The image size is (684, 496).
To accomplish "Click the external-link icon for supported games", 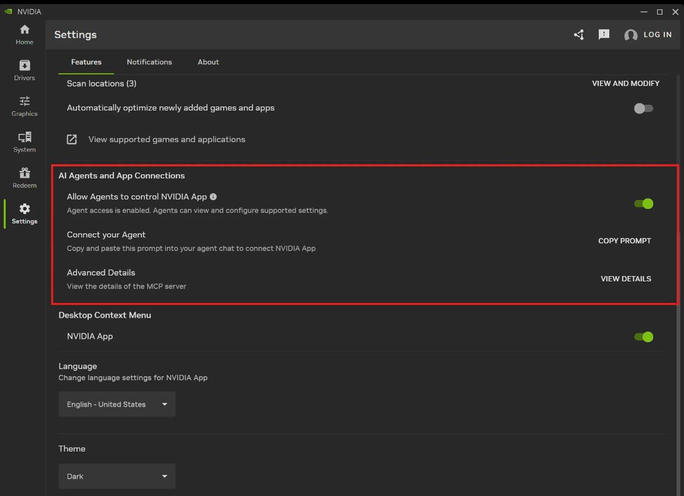I will [x=72, y=139].
